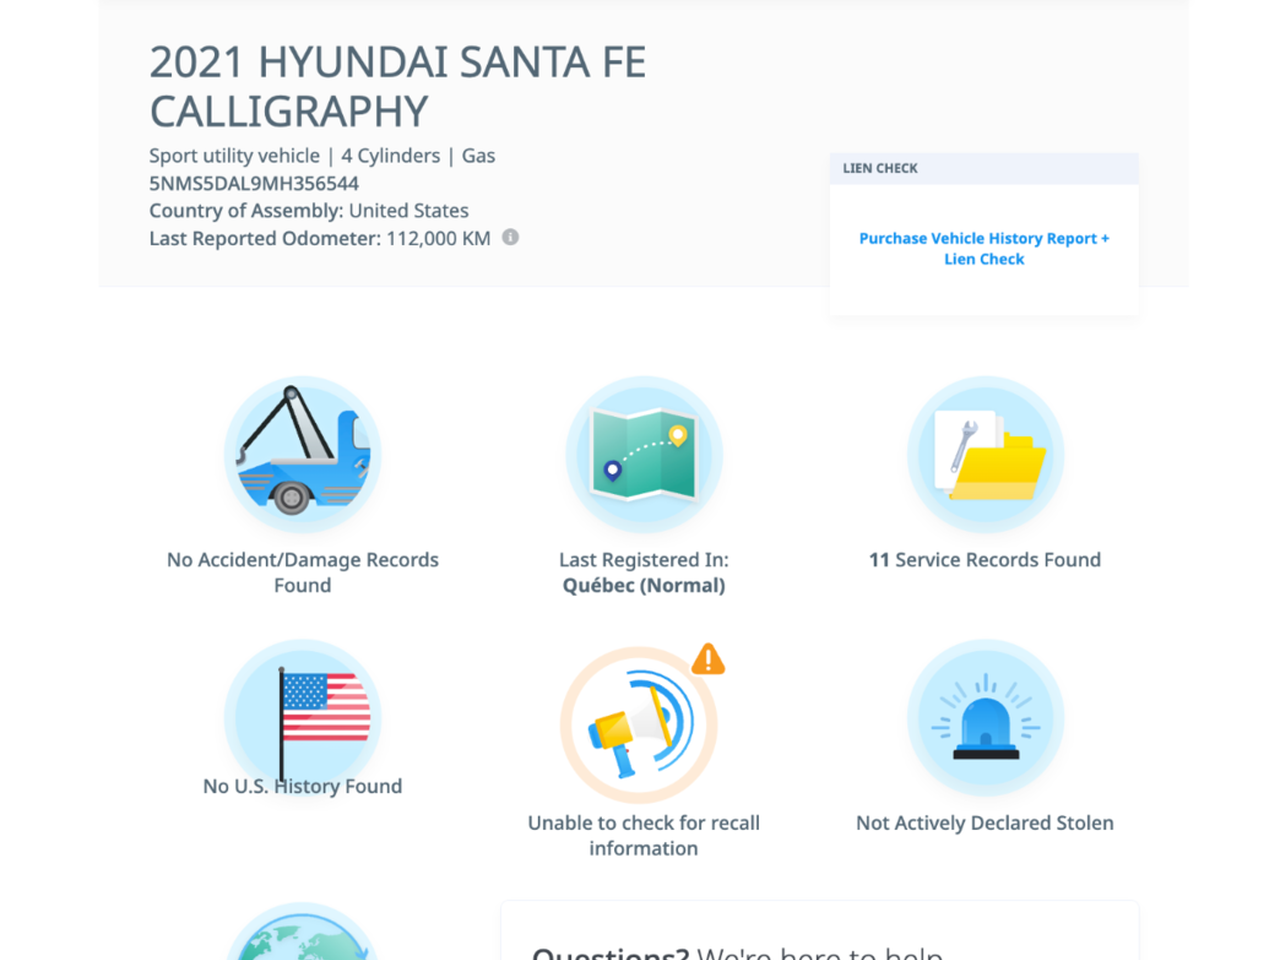Click the Last Reported Odometer text

[319, 238]
